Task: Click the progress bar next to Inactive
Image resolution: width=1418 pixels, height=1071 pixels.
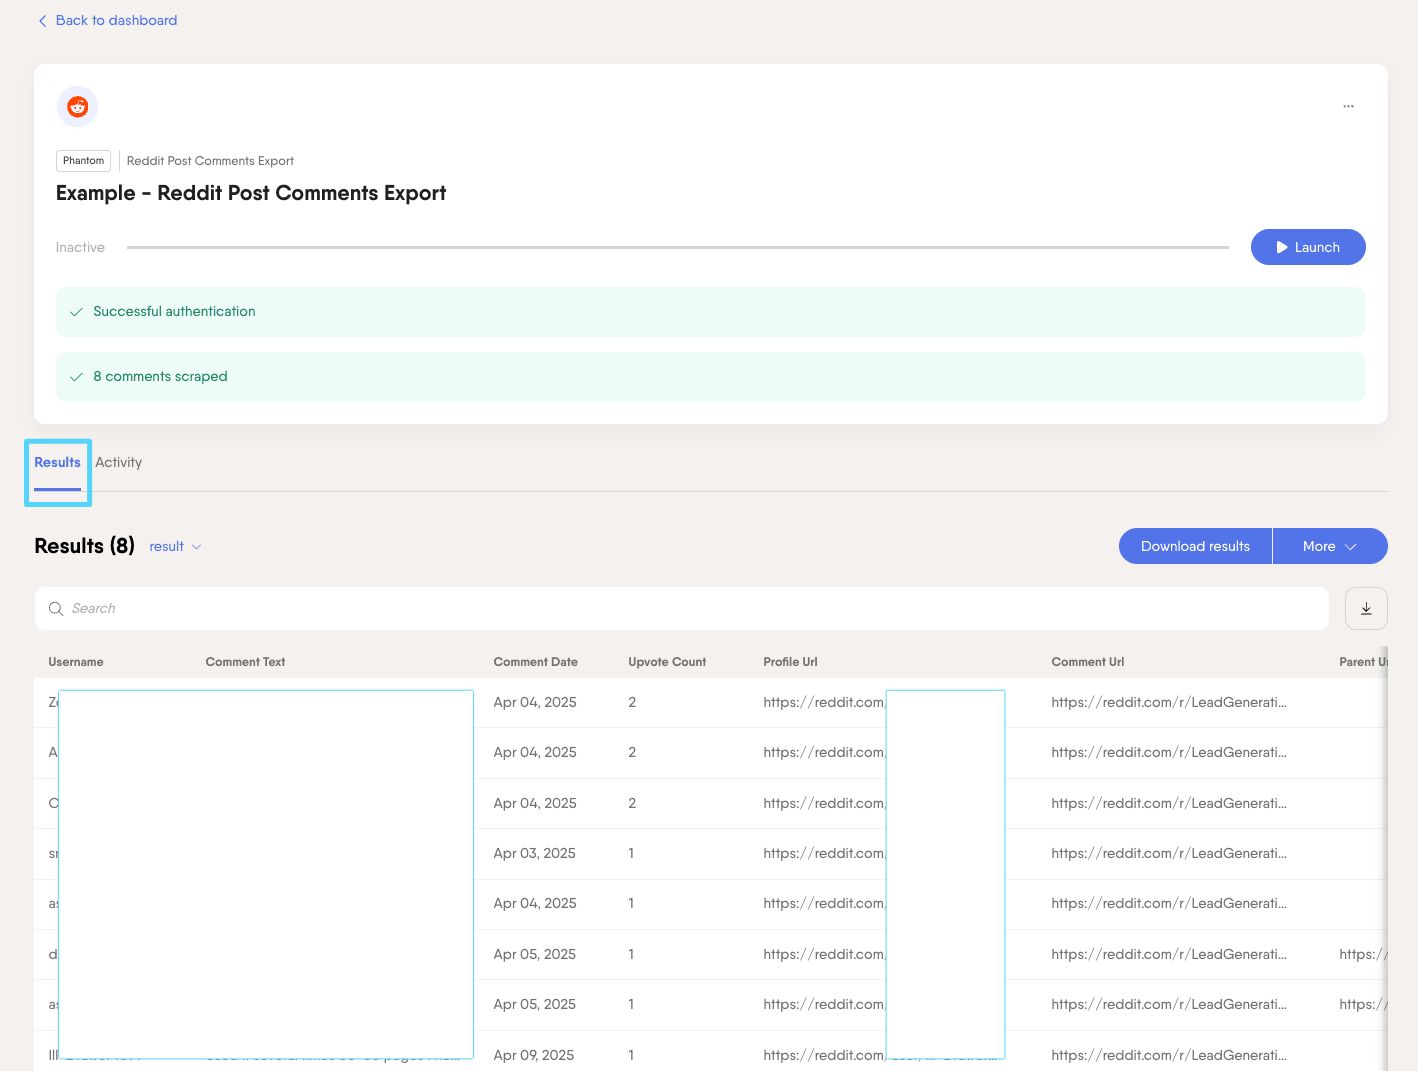Action: [677, 247]
